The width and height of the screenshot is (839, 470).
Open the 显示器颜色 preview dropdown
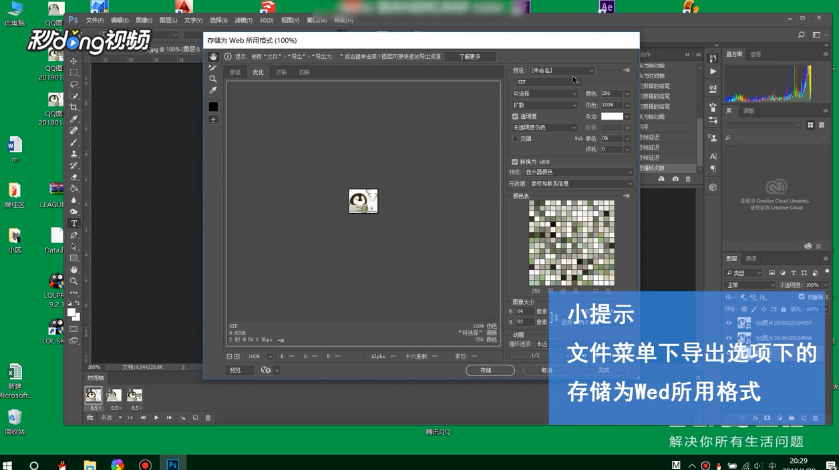(x=579, y=172)
